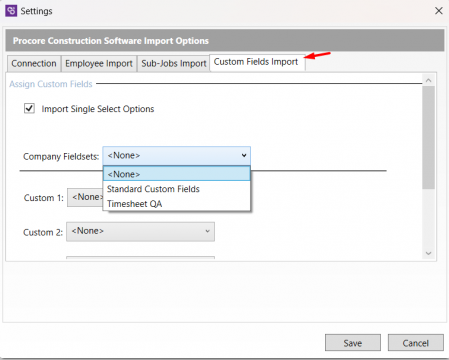Click the scrollbar down arrow
Image resolution: width=449 pixels, height=360 pixels.
click(429, 253)
